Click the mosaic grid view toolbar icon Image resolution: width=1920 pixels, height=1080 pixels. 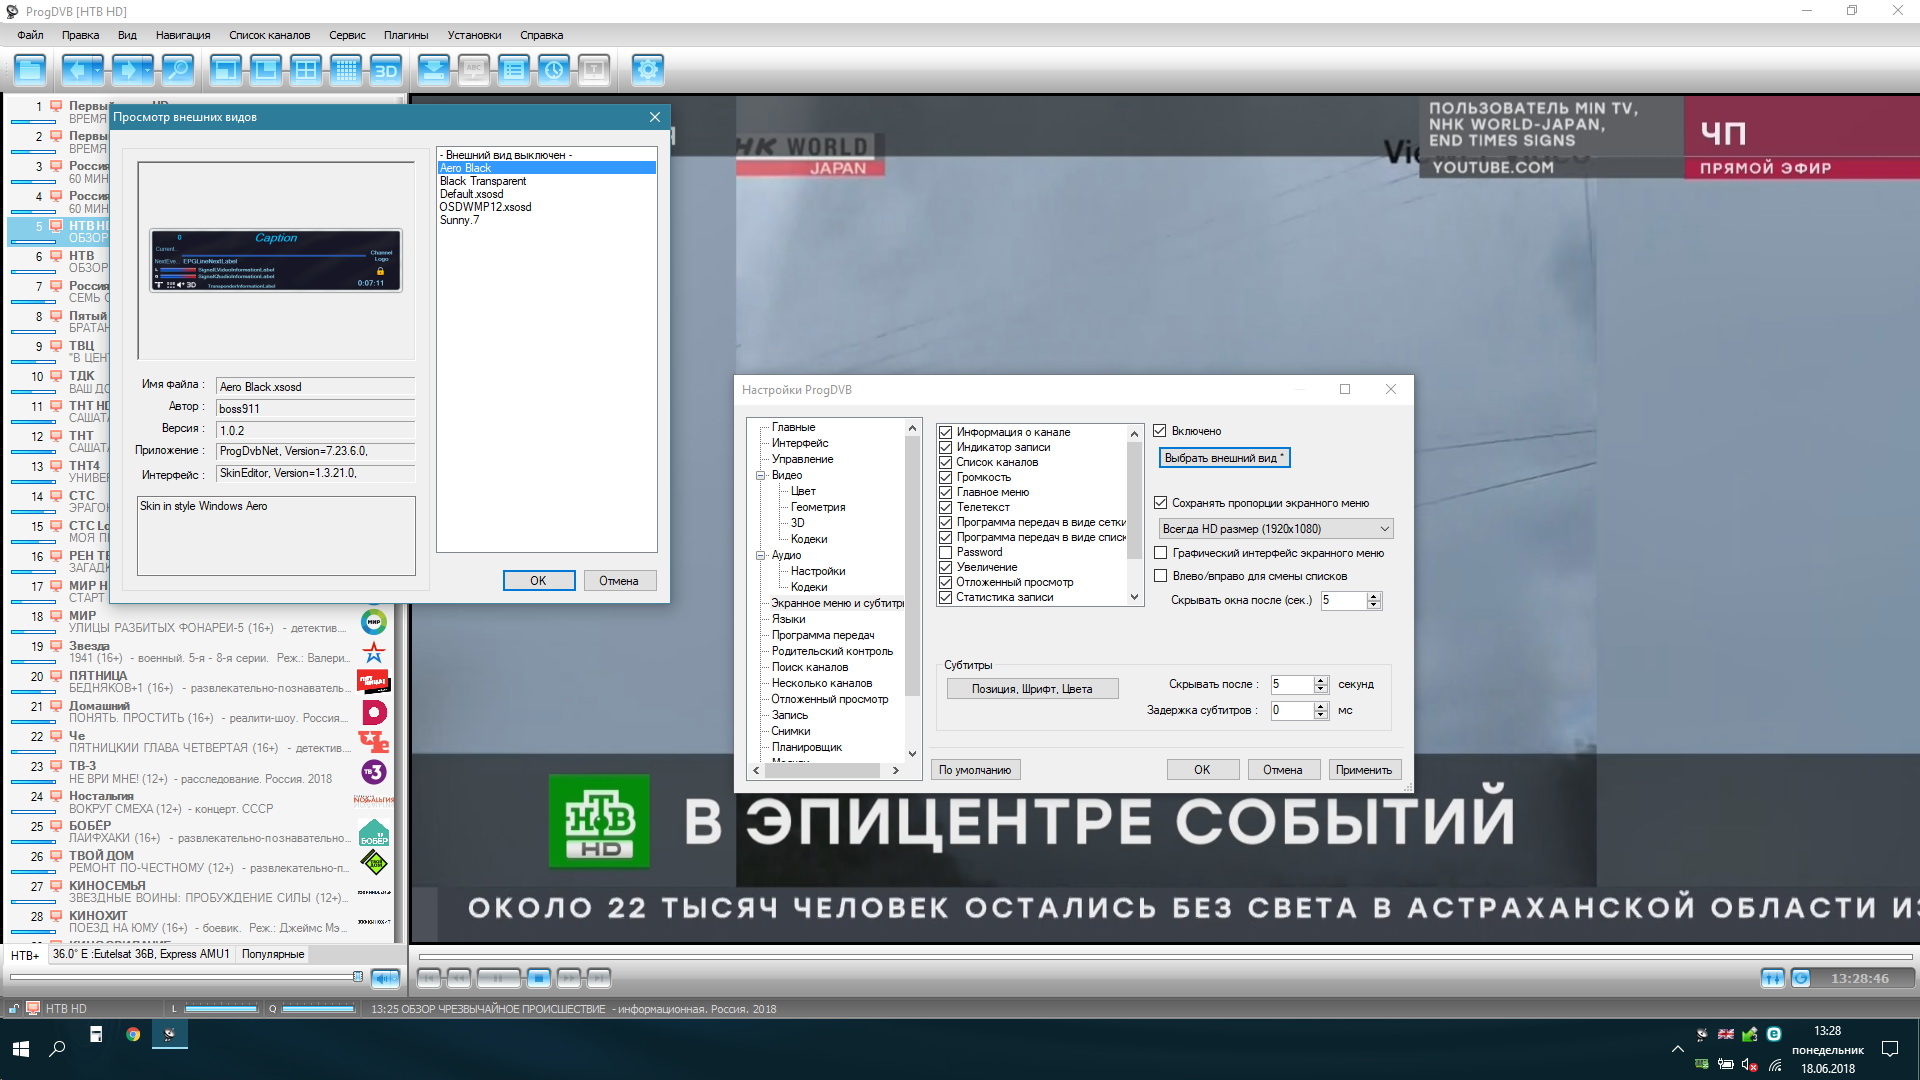coord(345,70)
